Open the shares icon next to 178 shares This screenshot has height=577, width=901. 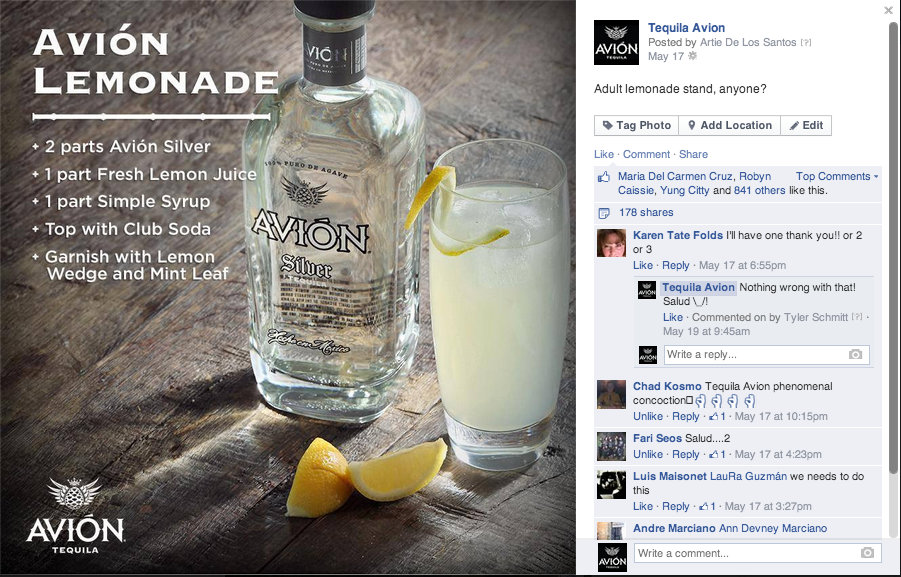pos(603,213)
